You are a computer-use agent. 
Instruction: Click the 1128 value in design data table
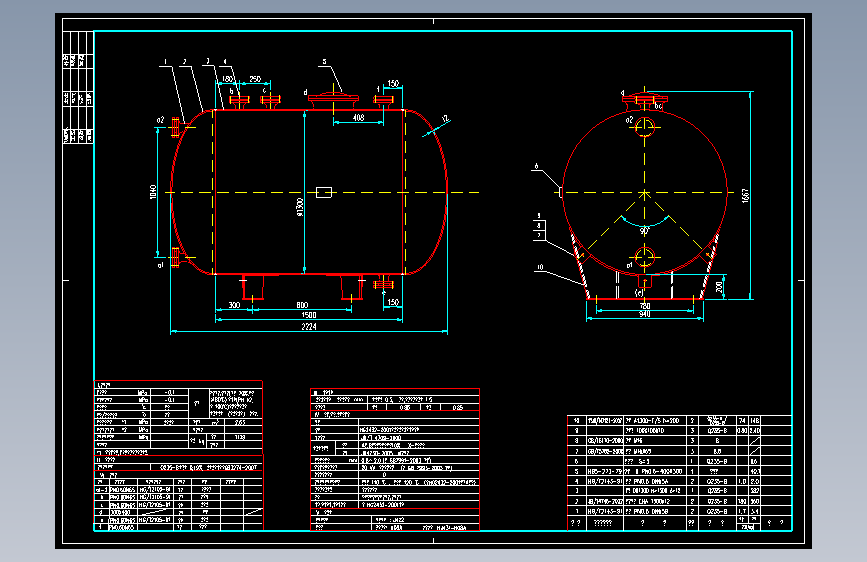pyautogui.click(x=240, y=437)
